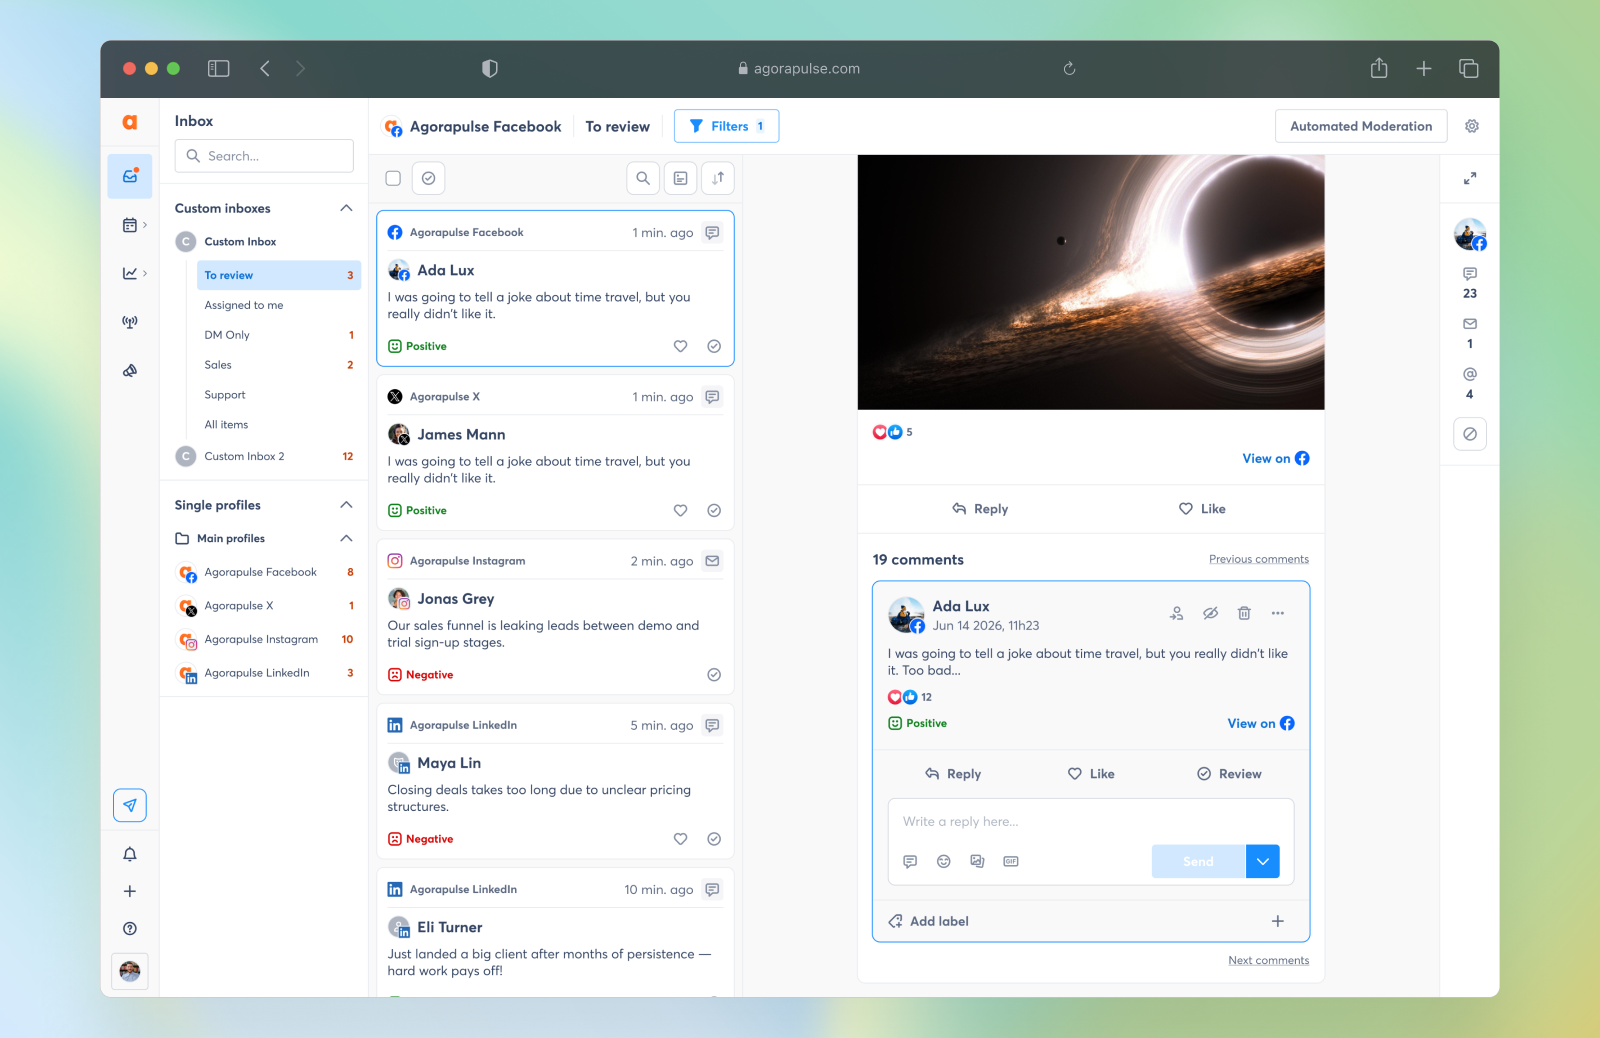This screenshot has height=1038, width=1600.
Task: Open emoji picker in reply box
Action: coord(944,861)
